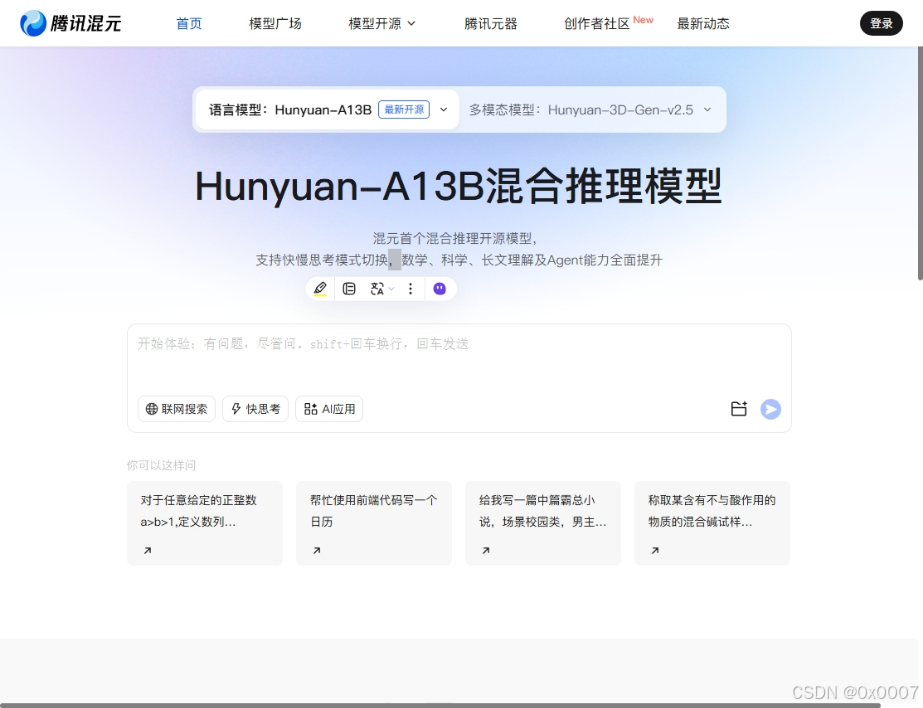923x708 pixels.
Task: Open the 模型开源 navigation dropdown
Action: (x=383, y=22)
